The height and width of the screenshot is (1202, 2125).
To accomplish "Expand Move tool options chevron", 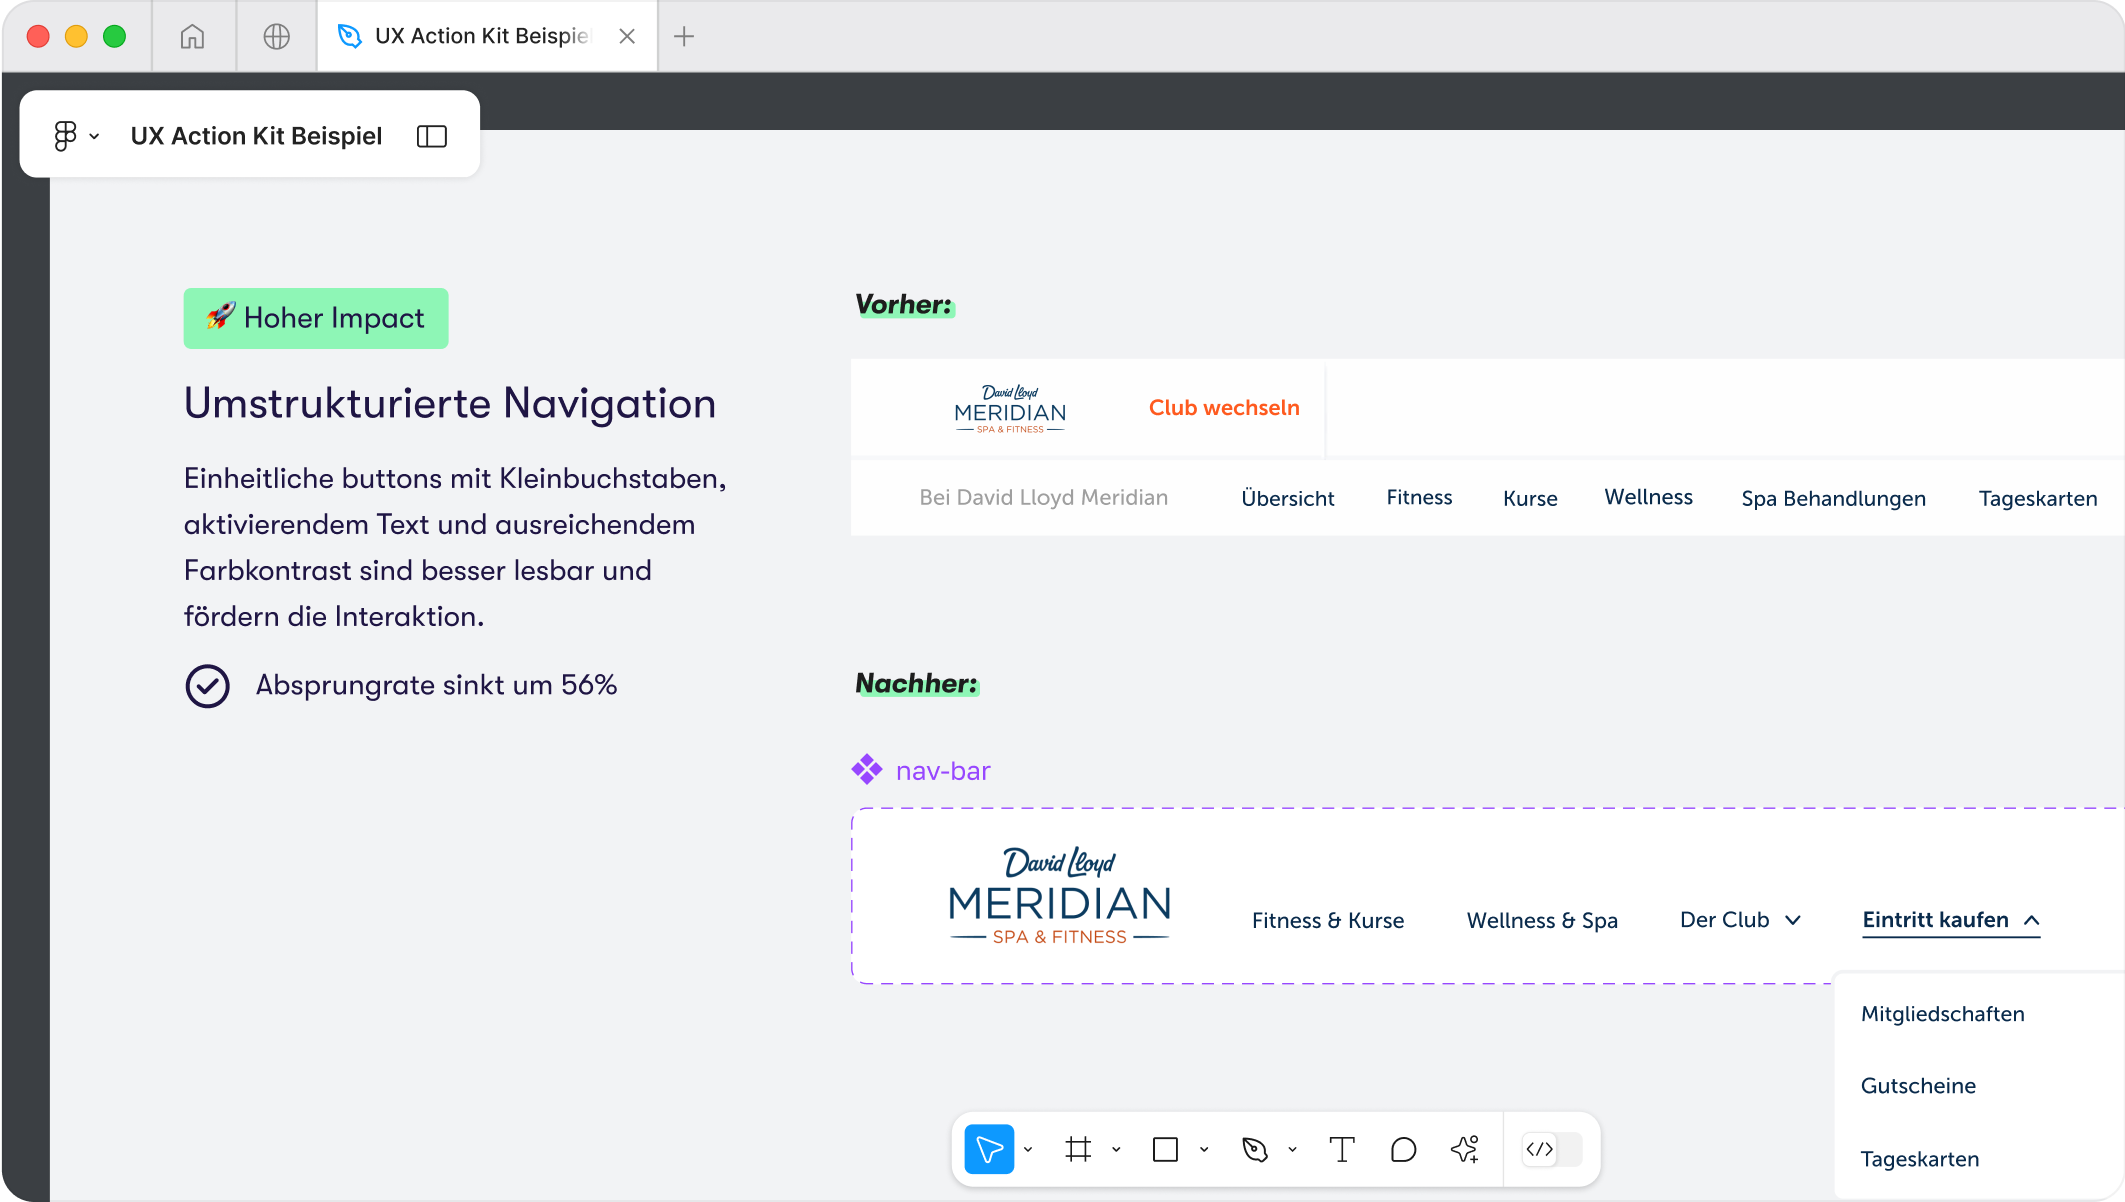I will coord(1028,1150).
